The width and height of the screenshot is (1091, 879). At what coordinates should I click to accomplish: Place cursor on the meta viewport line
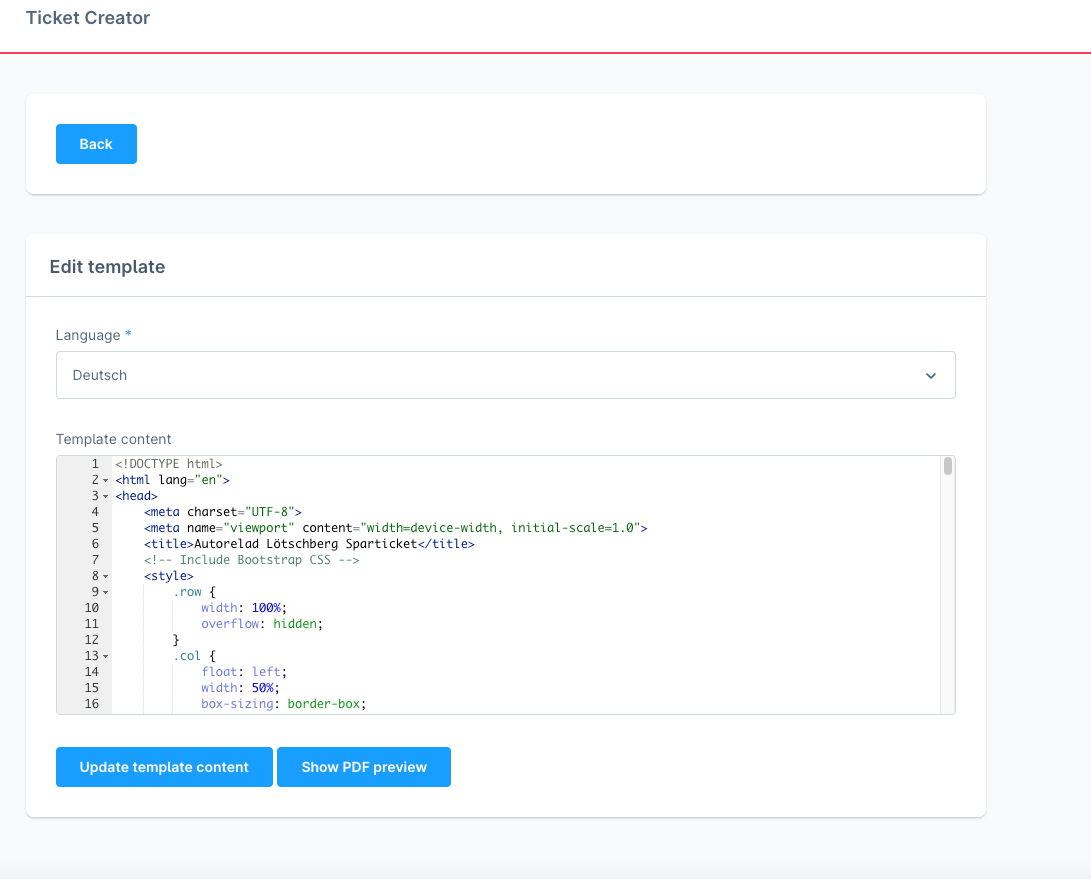[395, 528]
